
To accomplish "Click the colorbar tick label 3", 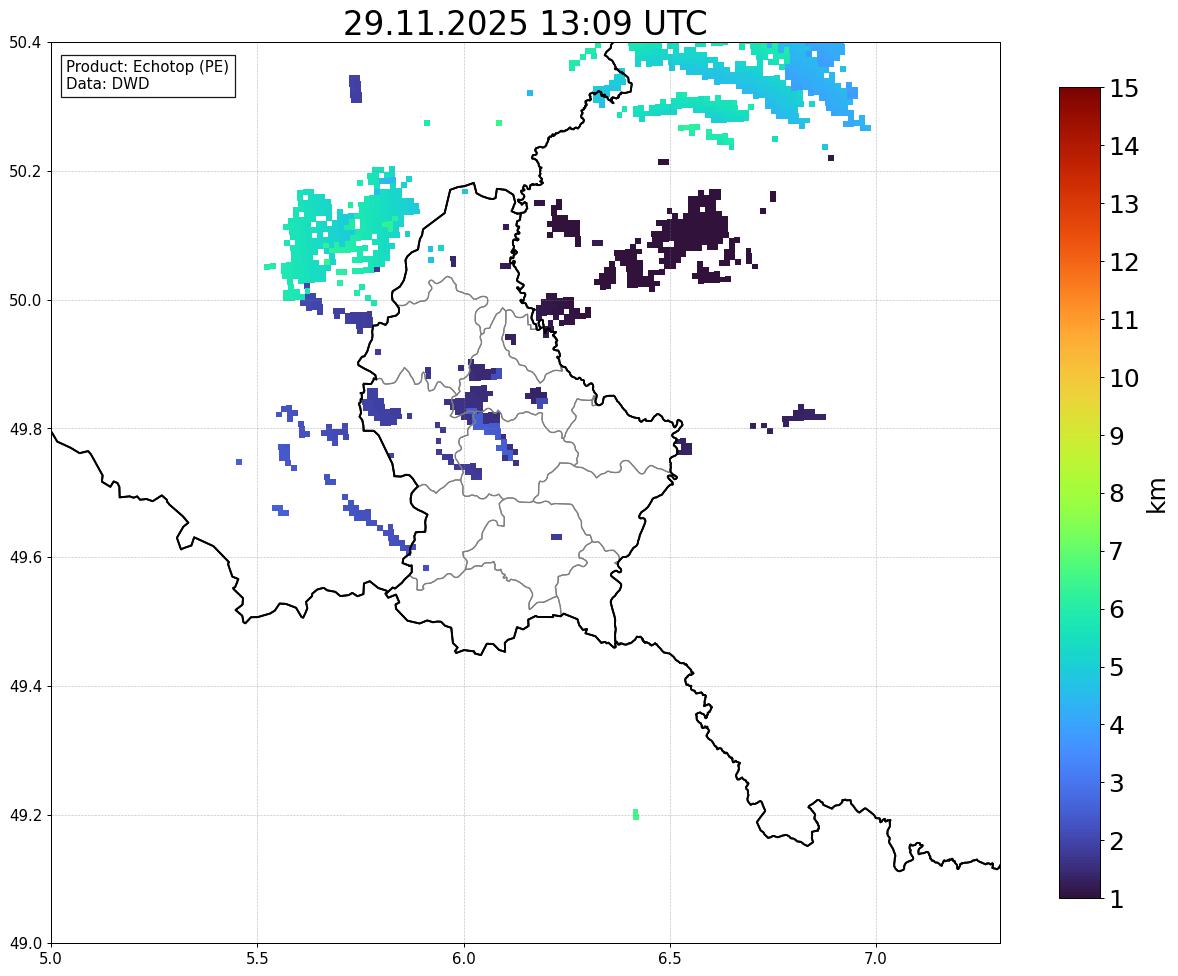I will pos(1116,783).
